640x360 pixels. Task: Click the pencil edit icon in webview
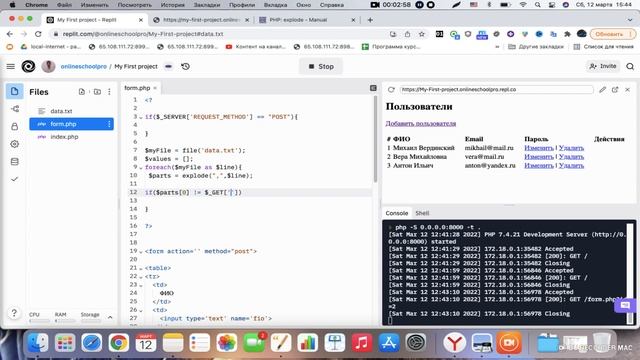click(602, 89)
